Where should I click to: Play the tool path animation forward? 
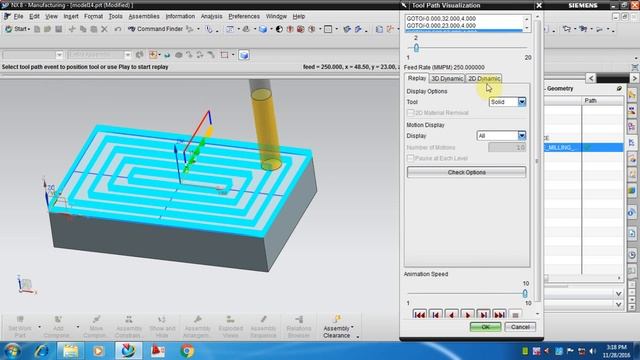467,315
